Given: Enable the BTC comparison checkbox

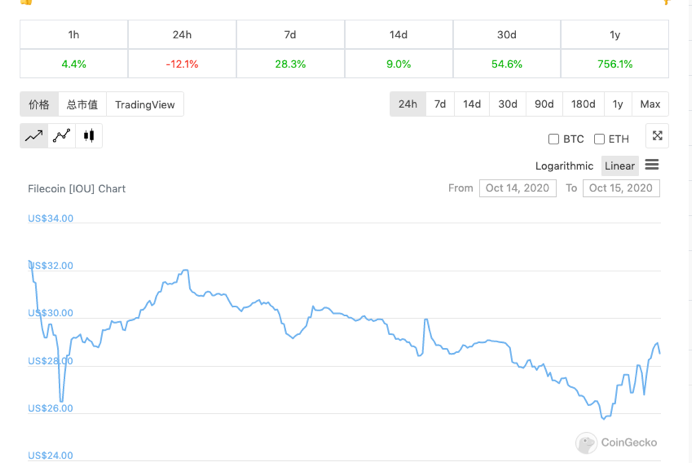Looking at the screenshot, I should tap(553, 139).
